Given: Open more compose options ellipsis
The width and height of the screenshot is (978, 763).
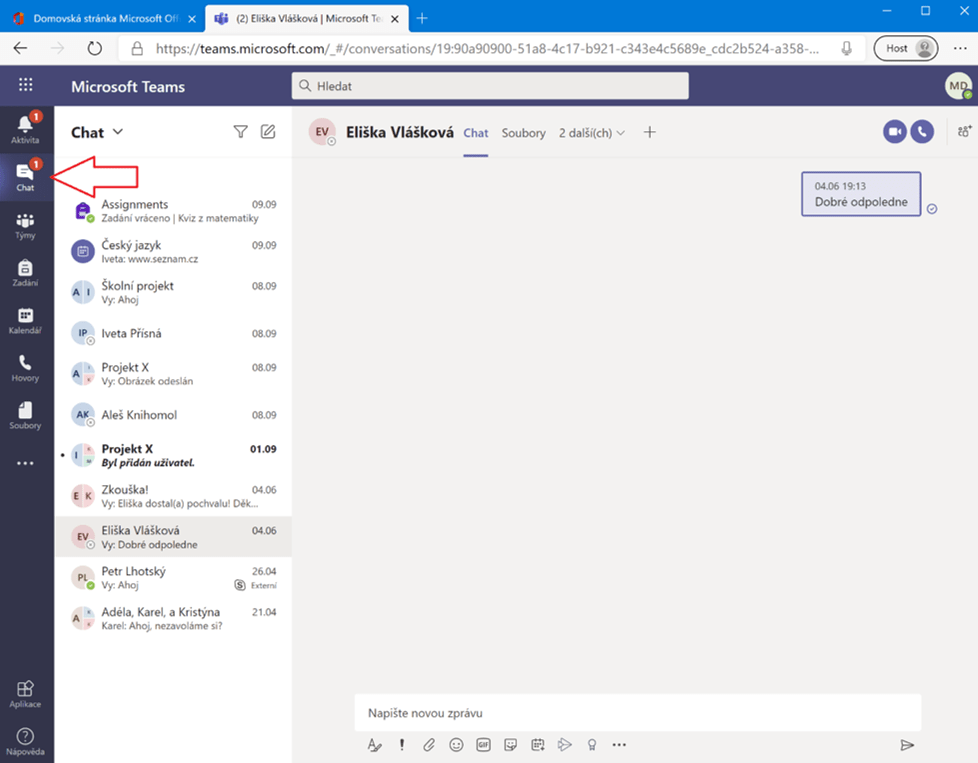Looking at the screenshot, I should (x=619, y=745).
